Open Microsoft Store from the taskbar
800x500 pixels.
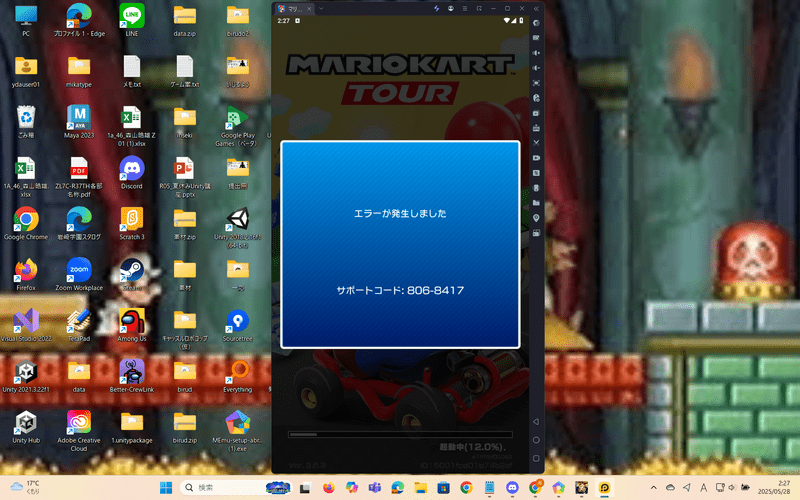coord(443,488)
